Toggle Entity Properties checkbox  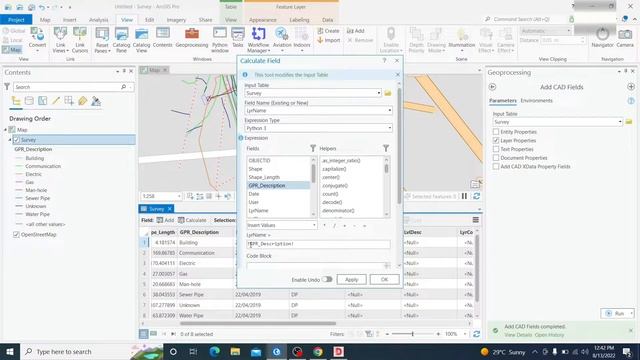(x=496, y=132)
